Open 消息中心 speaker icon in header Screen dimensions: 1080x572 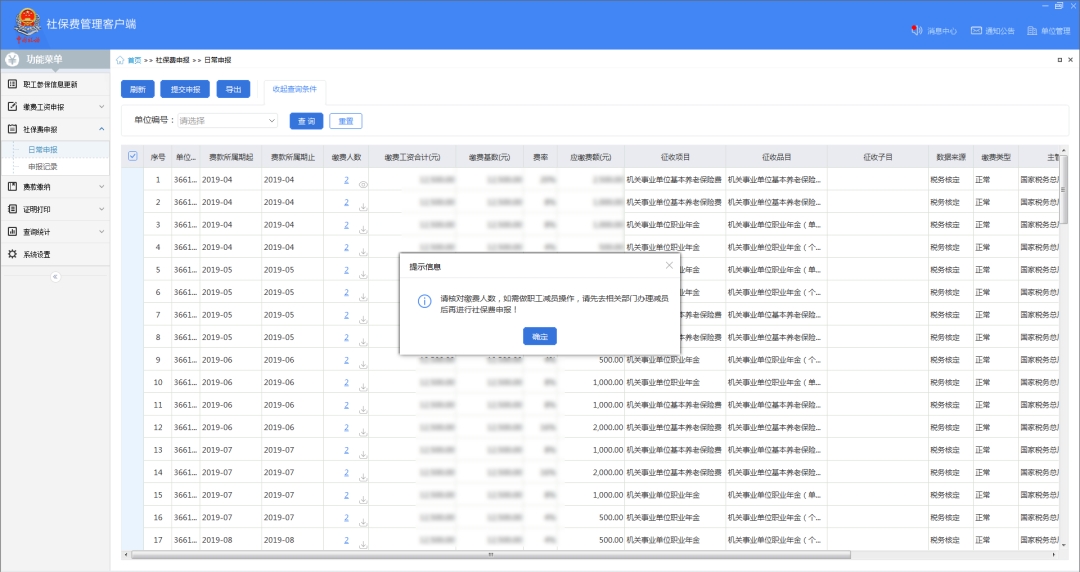tap(915, 31)
